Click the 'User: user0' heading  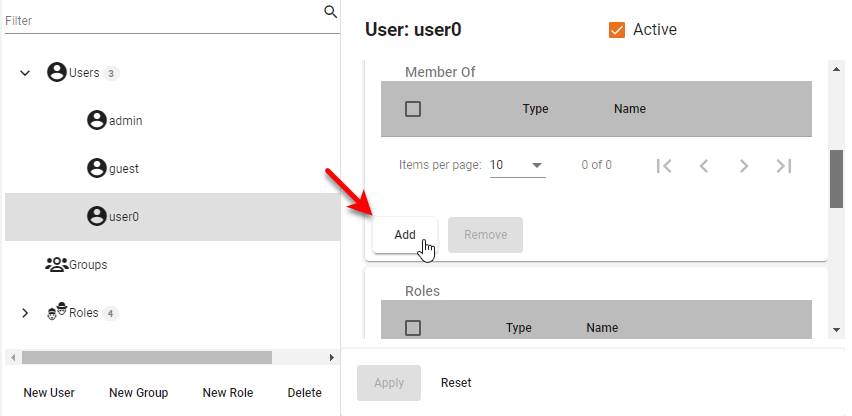413,29
